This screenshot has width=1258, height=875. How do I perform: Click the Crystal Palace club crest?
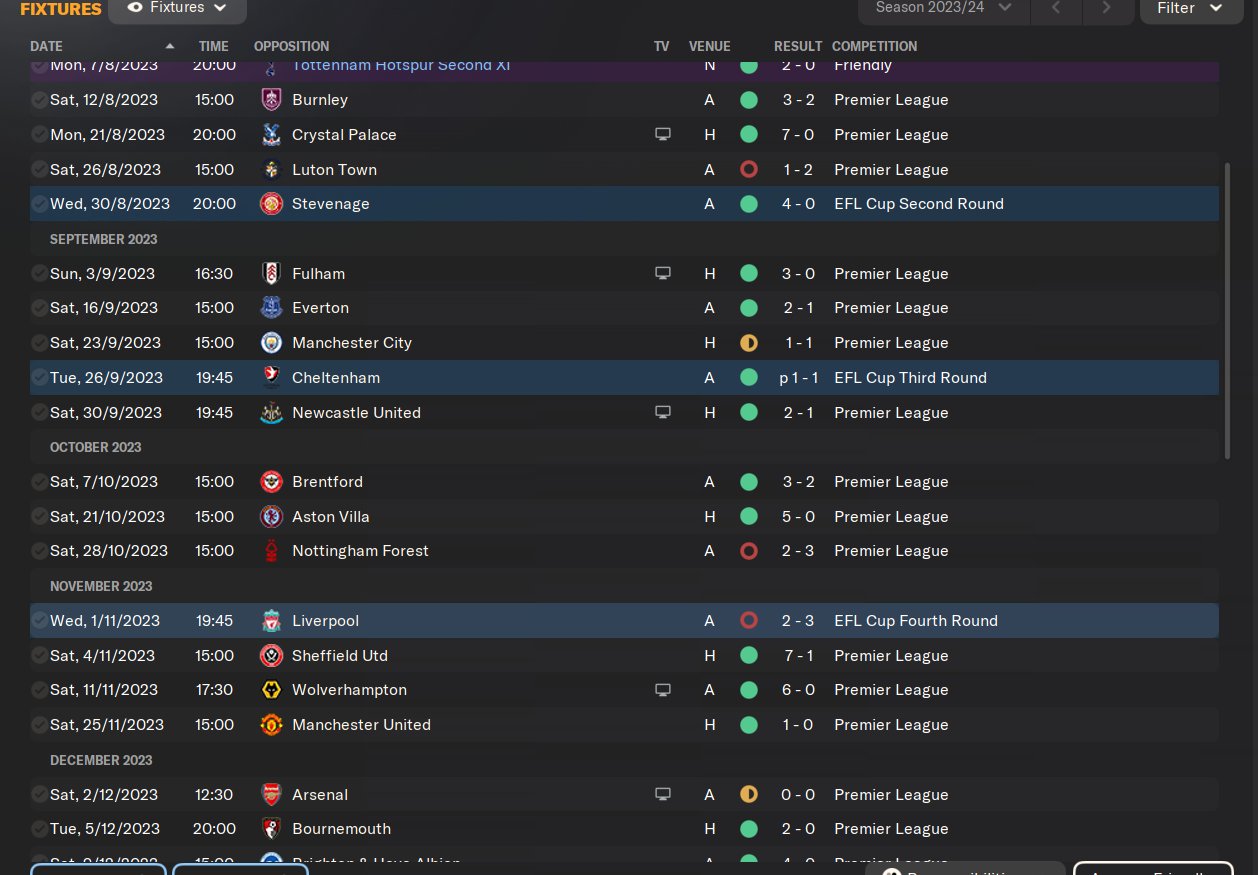pos(271,135)
